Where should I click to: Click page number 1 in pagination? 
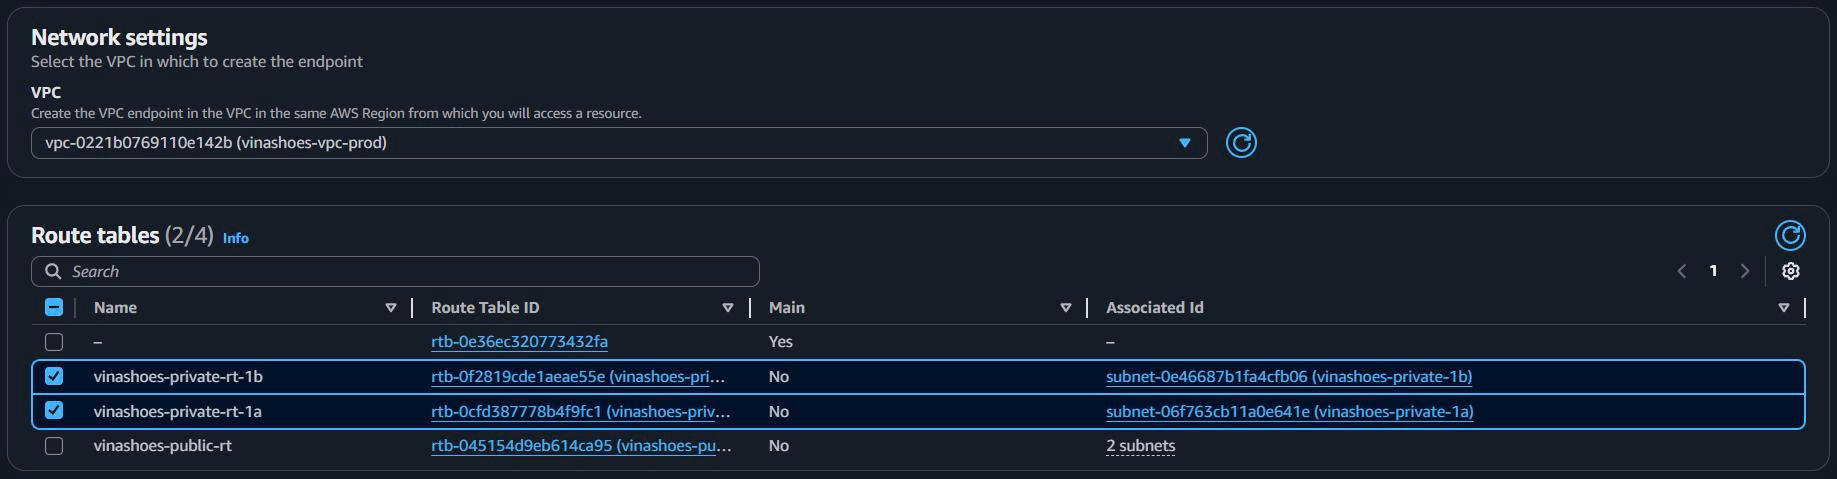point(1713,271)
